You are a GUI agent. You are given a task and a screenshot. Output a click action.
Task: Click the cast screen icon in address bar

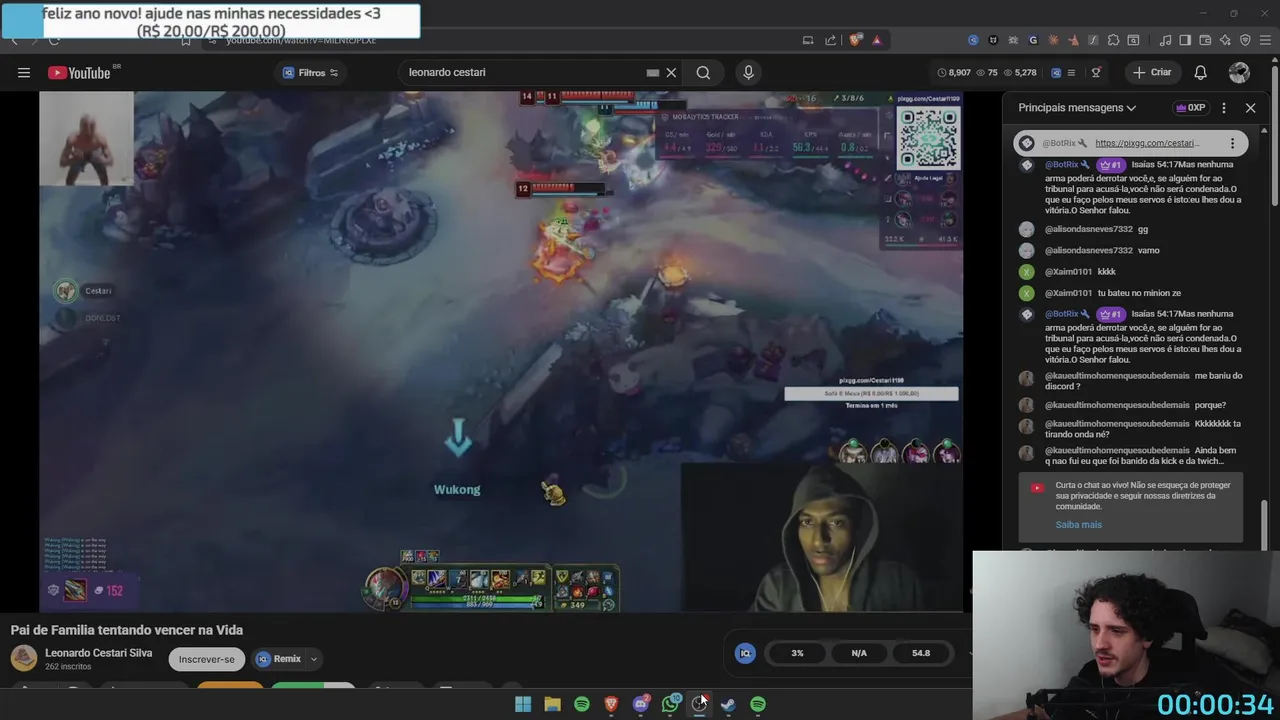point(808,40)
